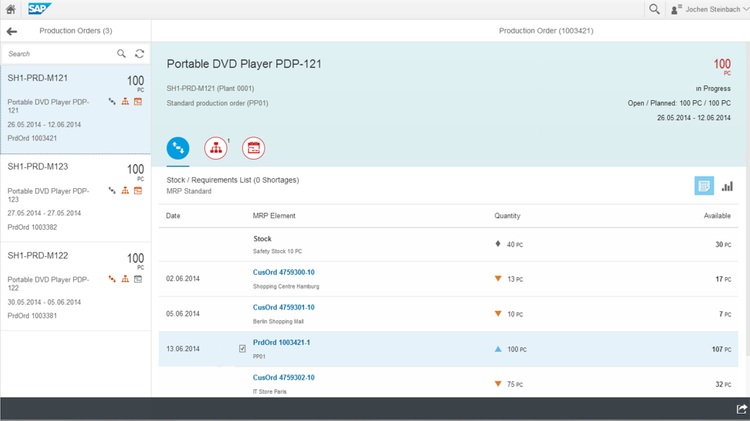Click into the orders Search field
Viewport: 750px width, 421px height.
pyautogui.click(x=59, y=54)
